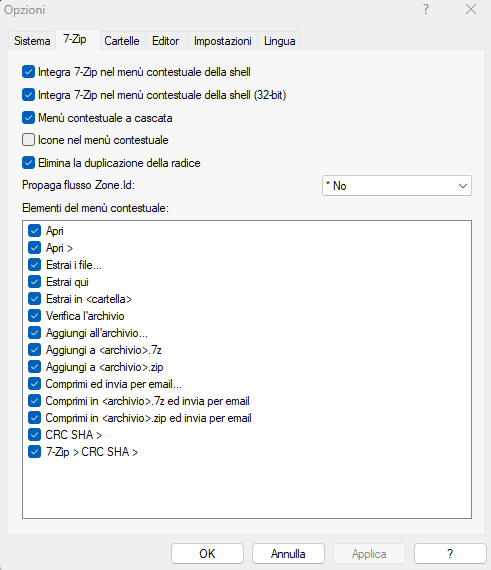Toggle the shell integration (32-bit) checkbox

point(28,95)
